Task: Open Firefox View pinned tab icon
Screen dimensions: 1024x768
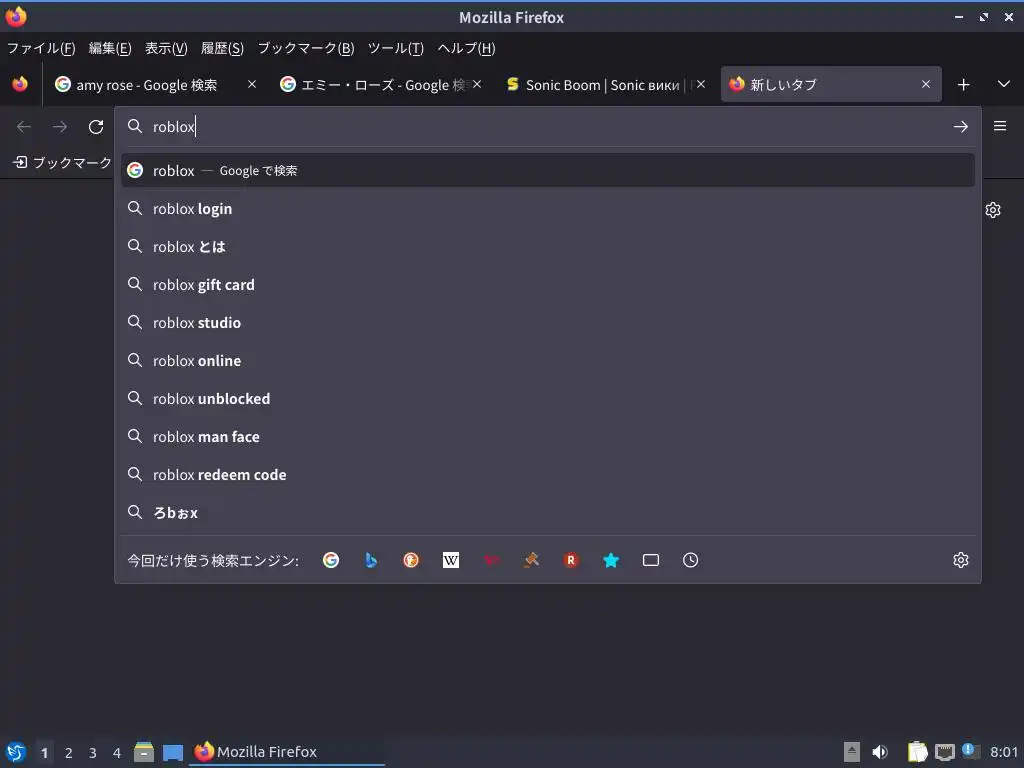Action: [20, 84]
